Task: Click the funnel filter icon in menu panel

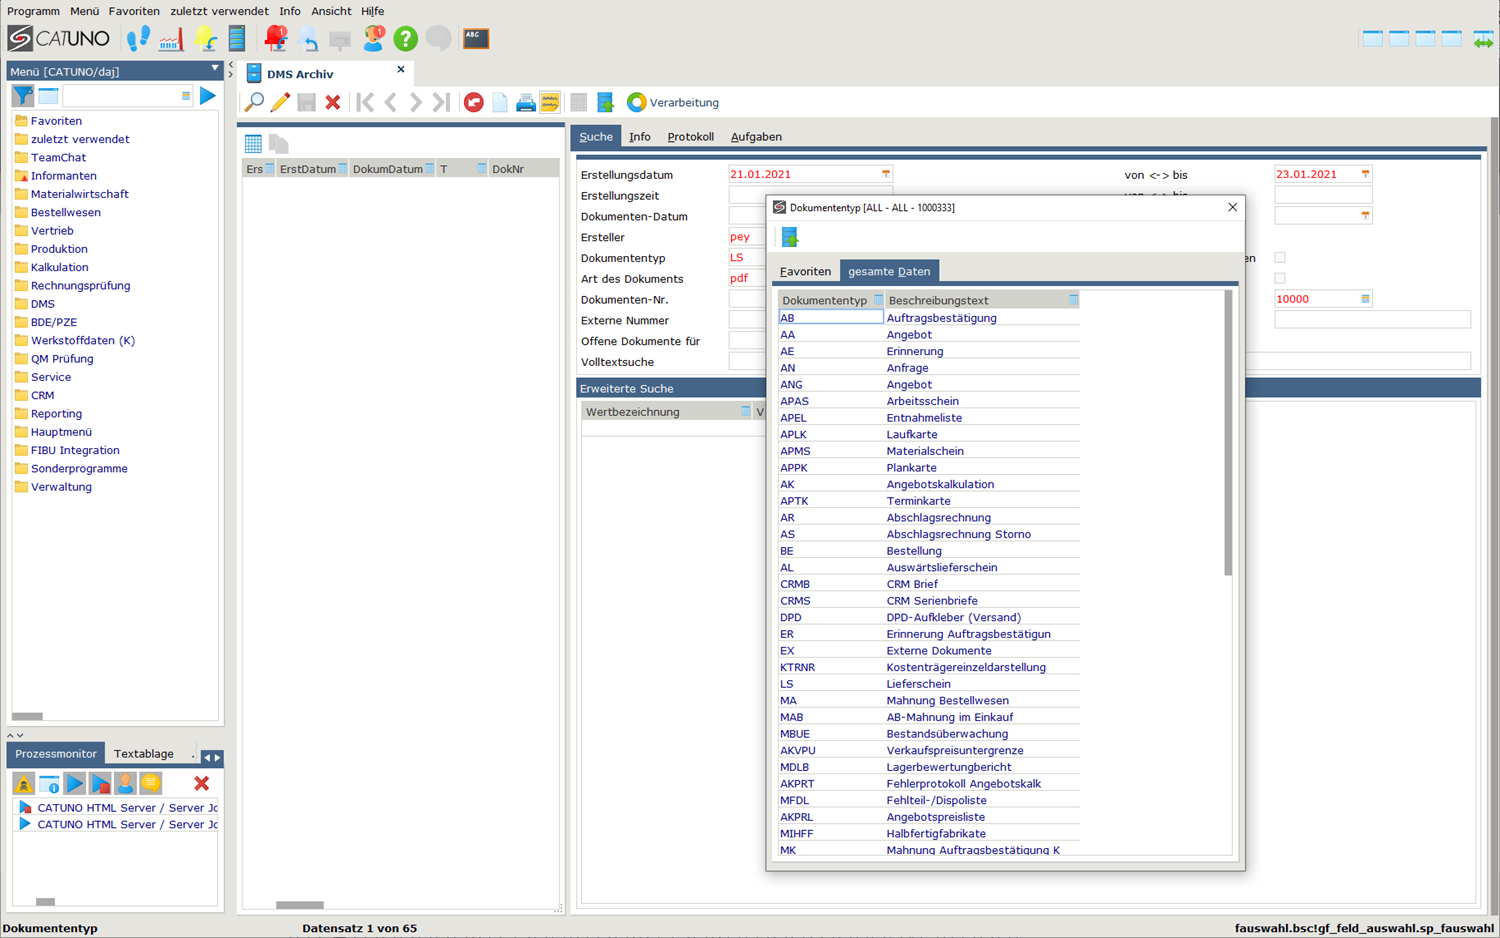Action: [22, 96]
